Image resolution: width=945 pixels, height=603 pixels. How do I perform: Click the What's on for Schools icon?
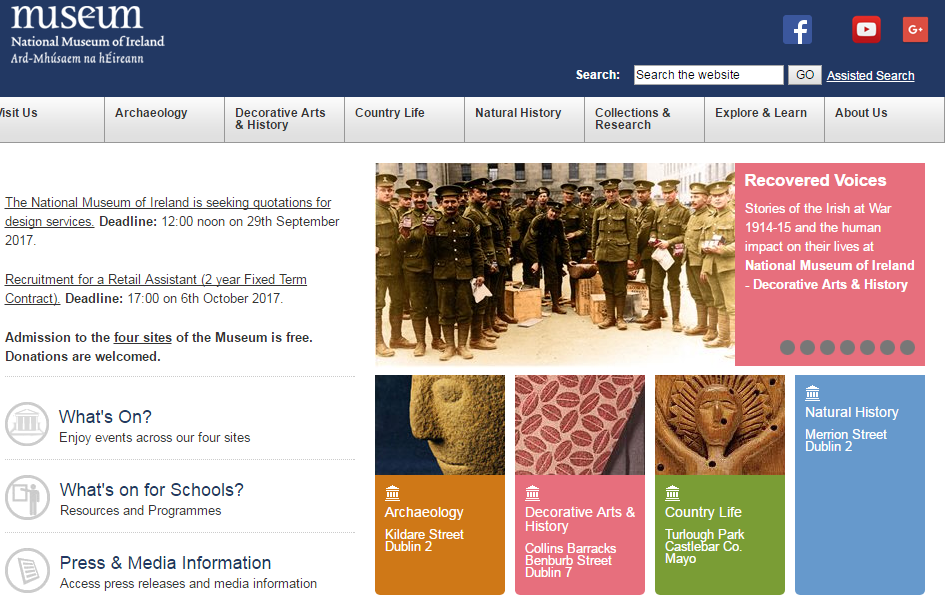[27, 497]
